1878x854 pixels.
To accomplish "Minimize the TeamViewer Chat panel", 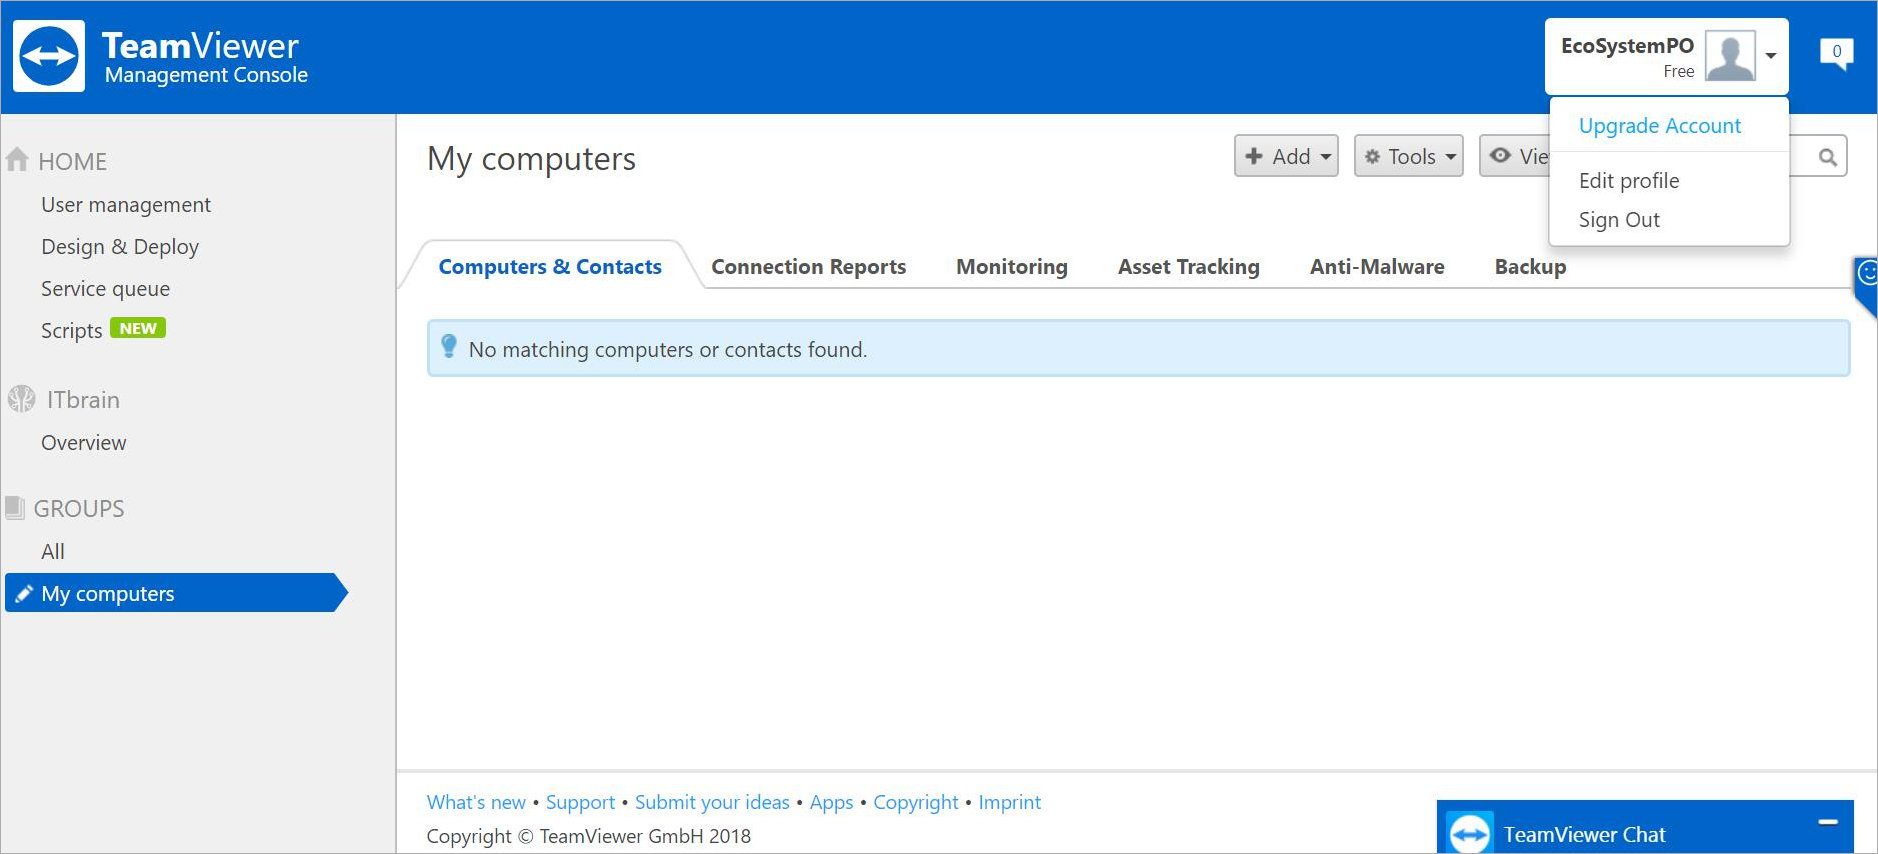I will point(1828,822).
